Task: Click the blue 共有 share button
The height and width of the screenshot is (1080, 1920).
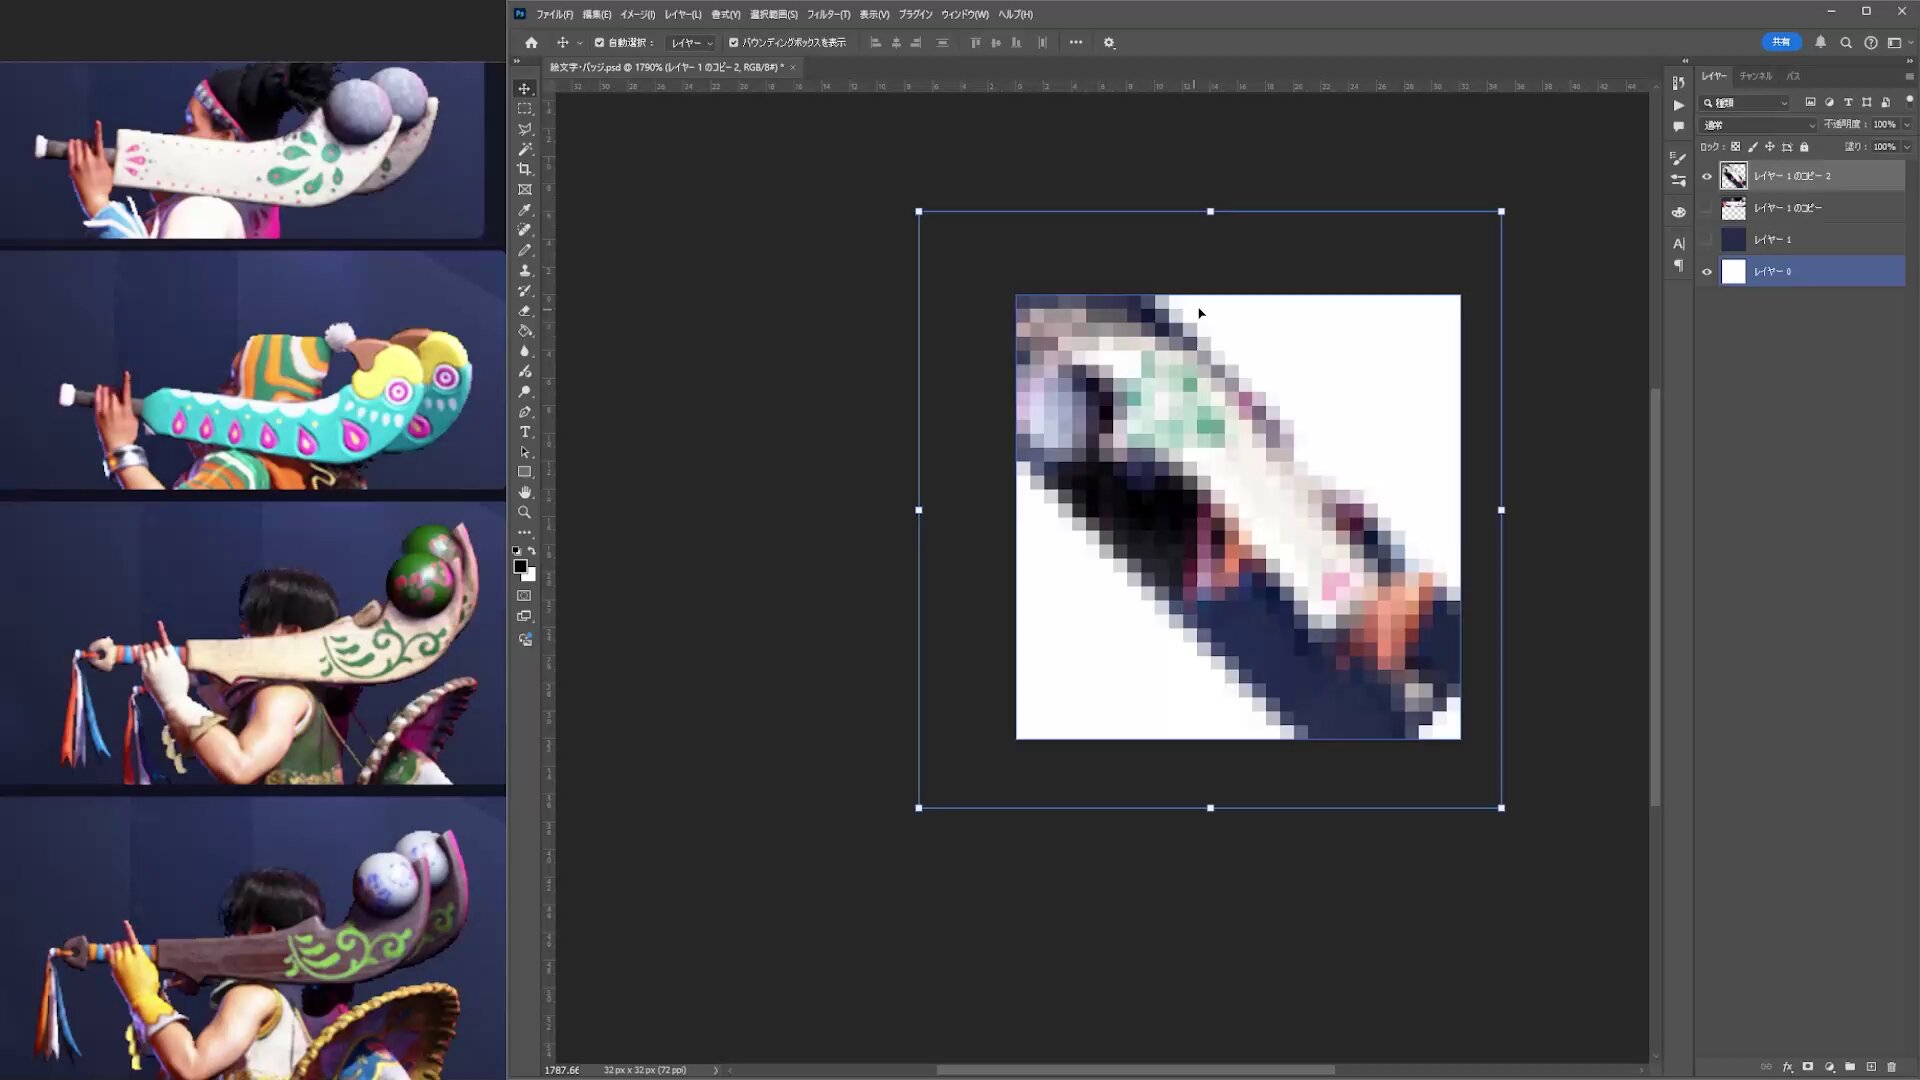Action: (x=1781, y=42)
